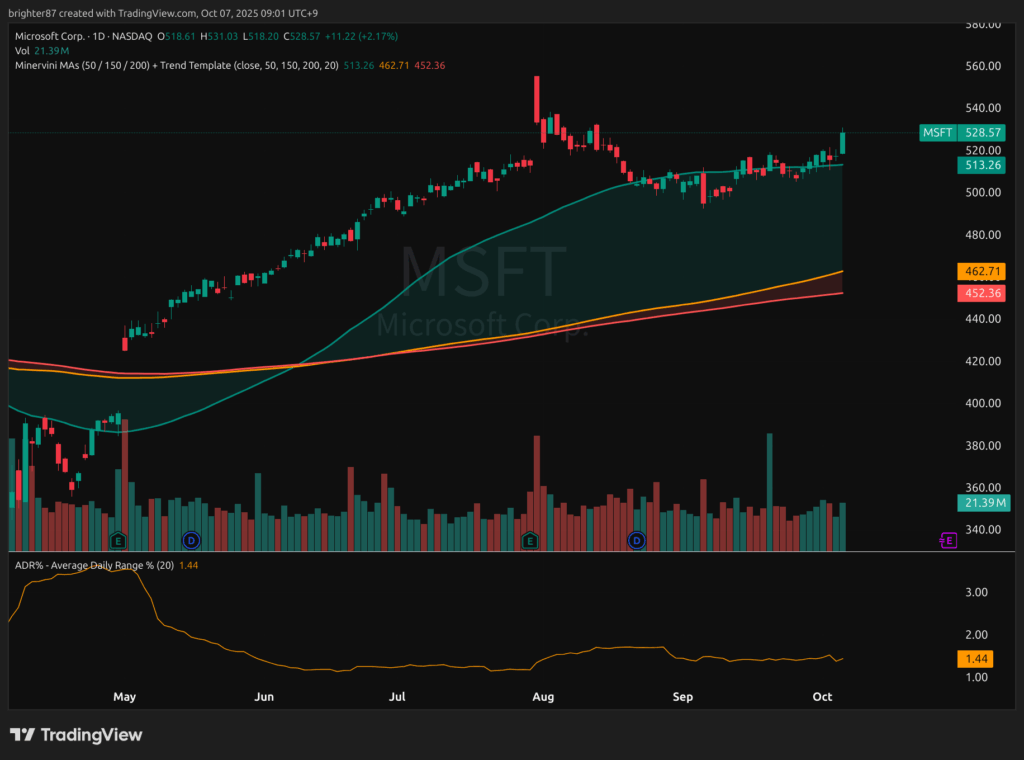
Task: Select the dividend D marker before September
Action: pos(636,540)
